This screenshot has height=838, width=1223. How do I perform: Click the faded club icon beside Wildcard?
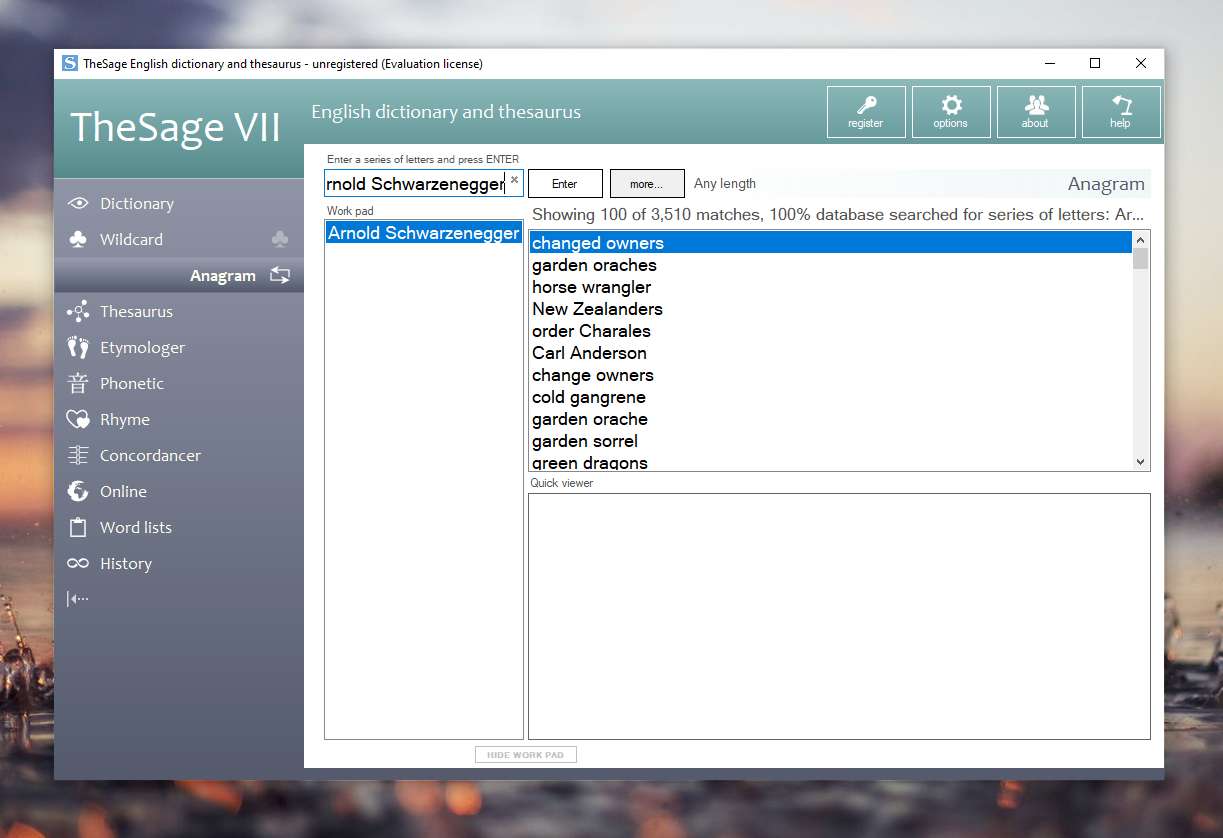[x=280, y=240]
